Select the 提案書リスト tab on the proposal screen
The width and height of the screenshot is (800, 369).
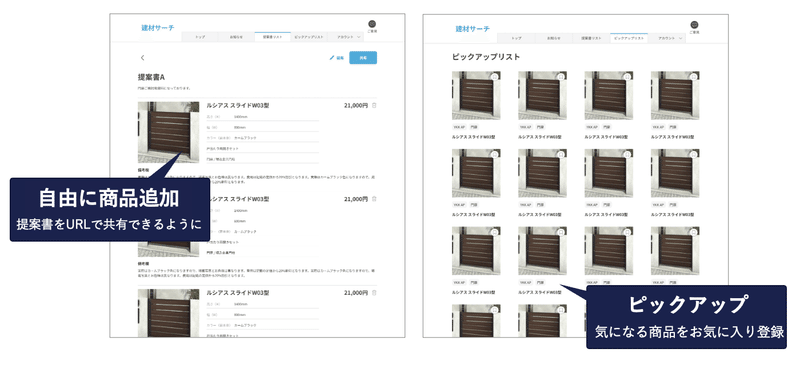coord(272,37)
